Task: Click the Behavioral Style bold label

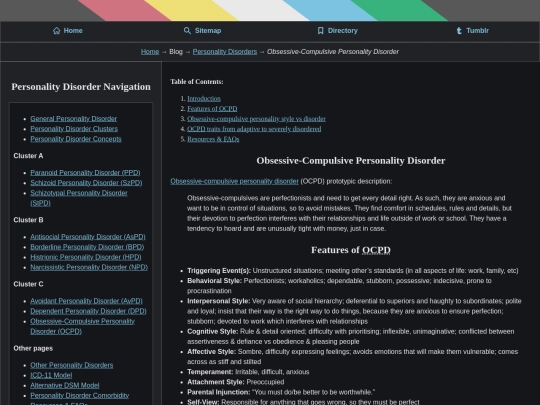Action: (x=215, y=281)
